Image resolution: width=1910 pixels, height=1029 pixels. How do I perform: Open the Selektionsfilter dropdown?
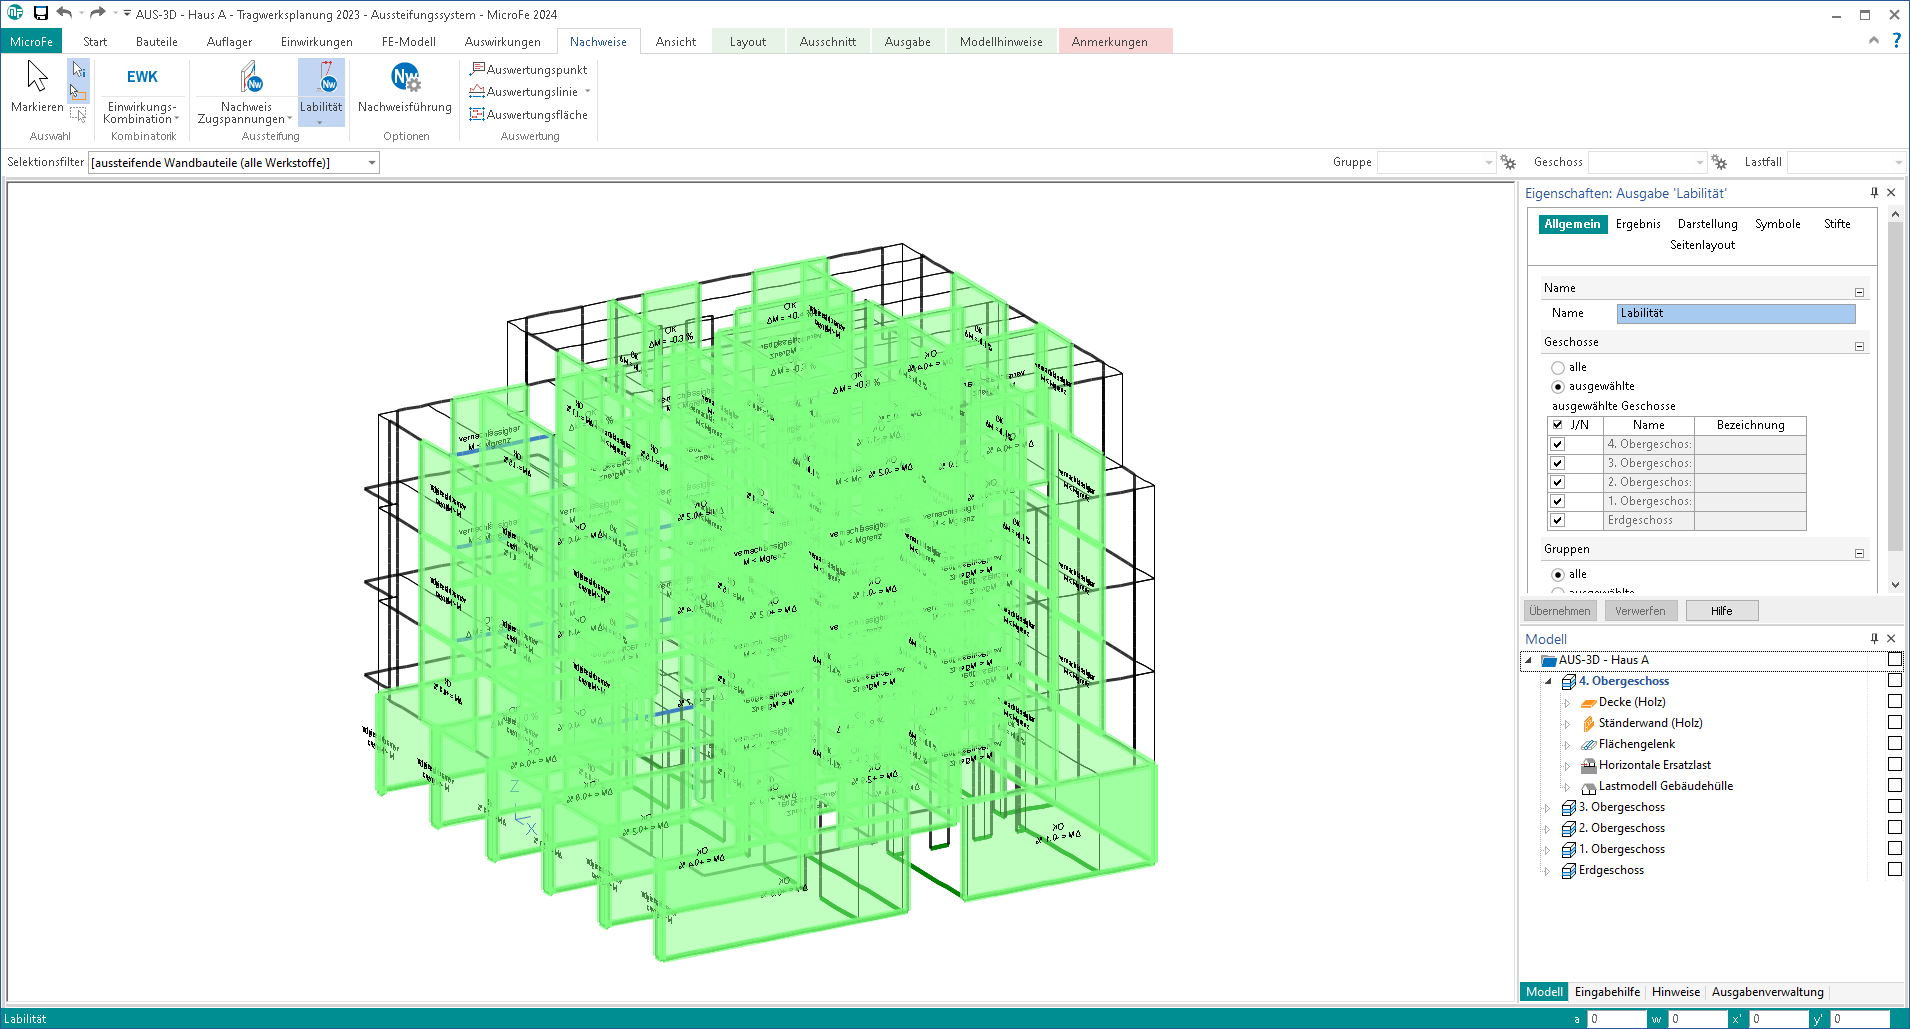(371, 163)
